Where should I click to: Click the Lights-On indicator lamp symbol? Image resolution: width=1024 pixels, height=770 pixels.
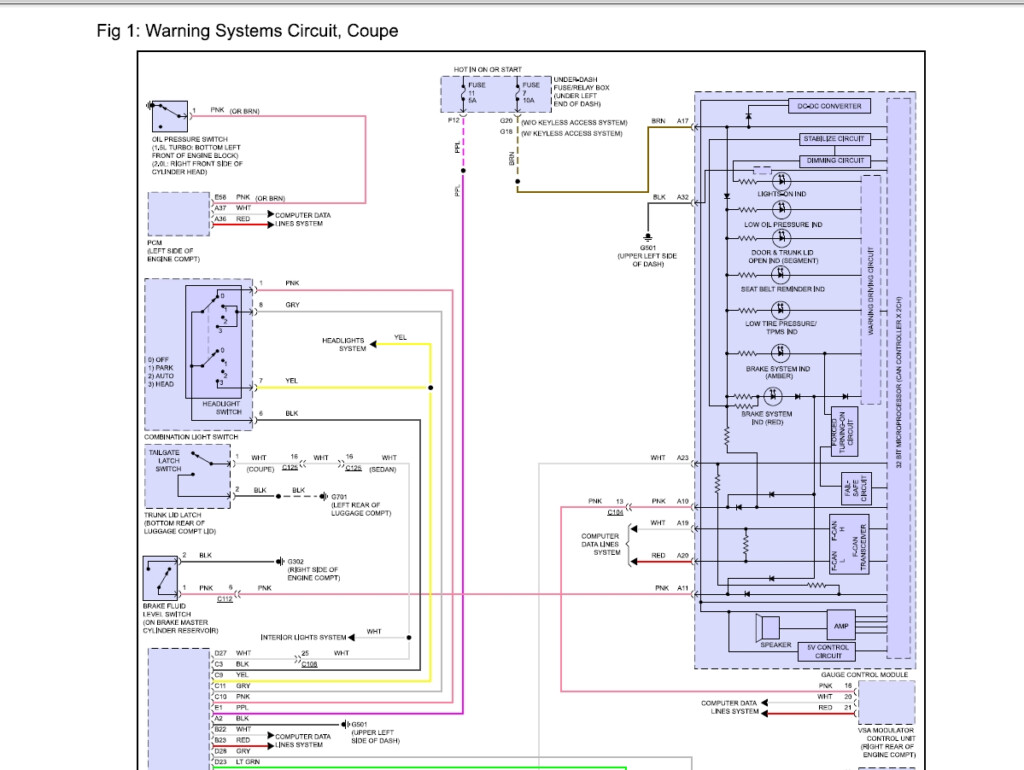pyautogui.click(x=781, y=181)
